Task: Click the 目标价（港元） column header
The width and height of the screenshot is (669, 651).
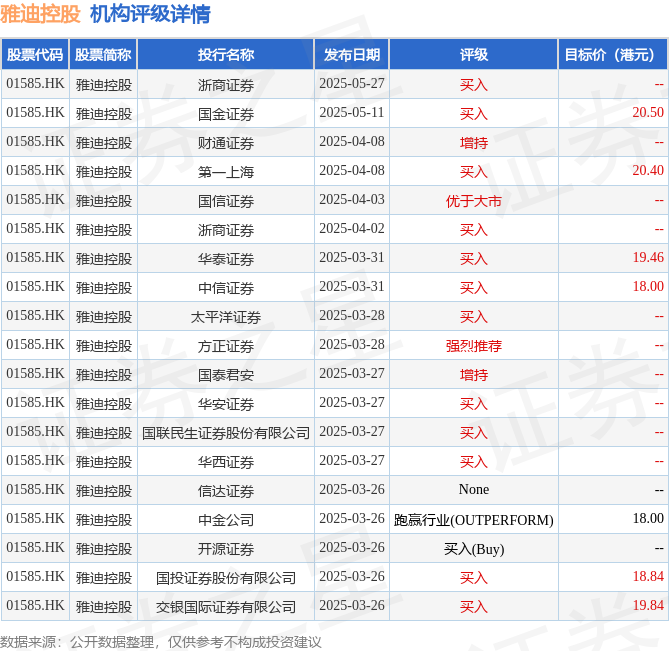Action: coord(613,55)
